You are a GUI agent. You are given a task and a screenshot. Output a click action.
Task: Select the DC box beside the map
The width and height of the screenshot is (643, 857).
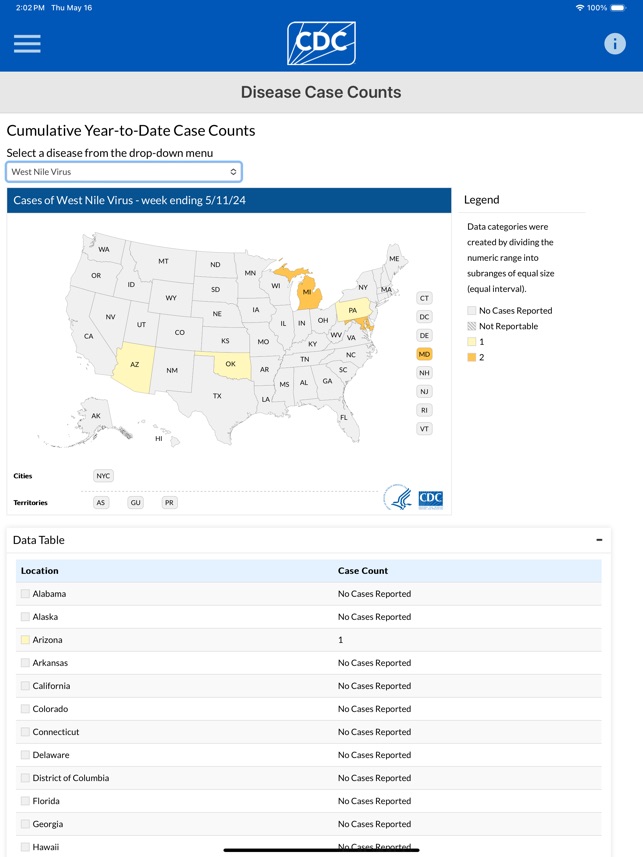pos(424,316)
